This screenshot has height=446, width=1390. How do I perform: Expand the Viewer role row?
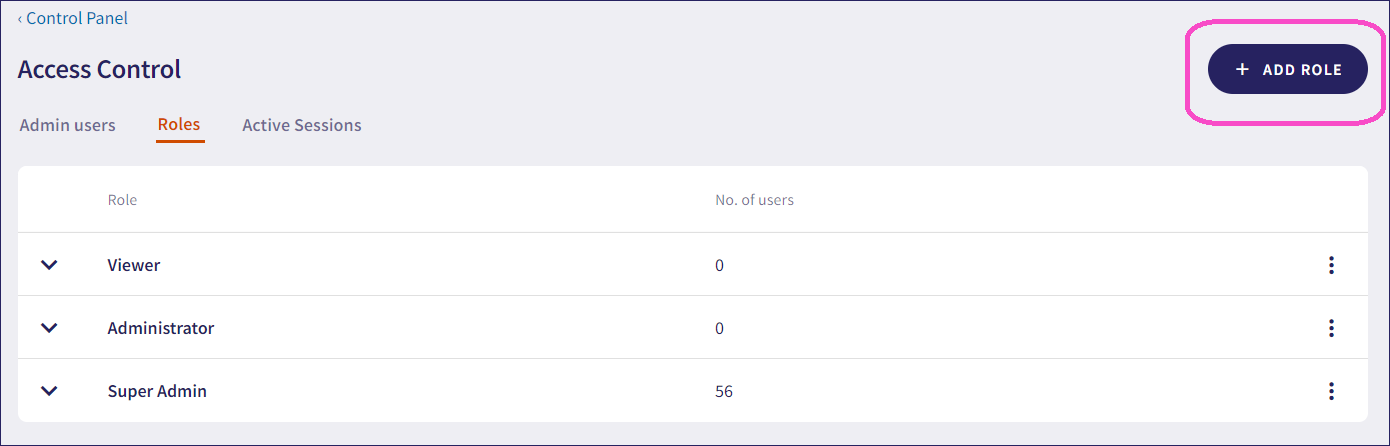pos(49,265)
